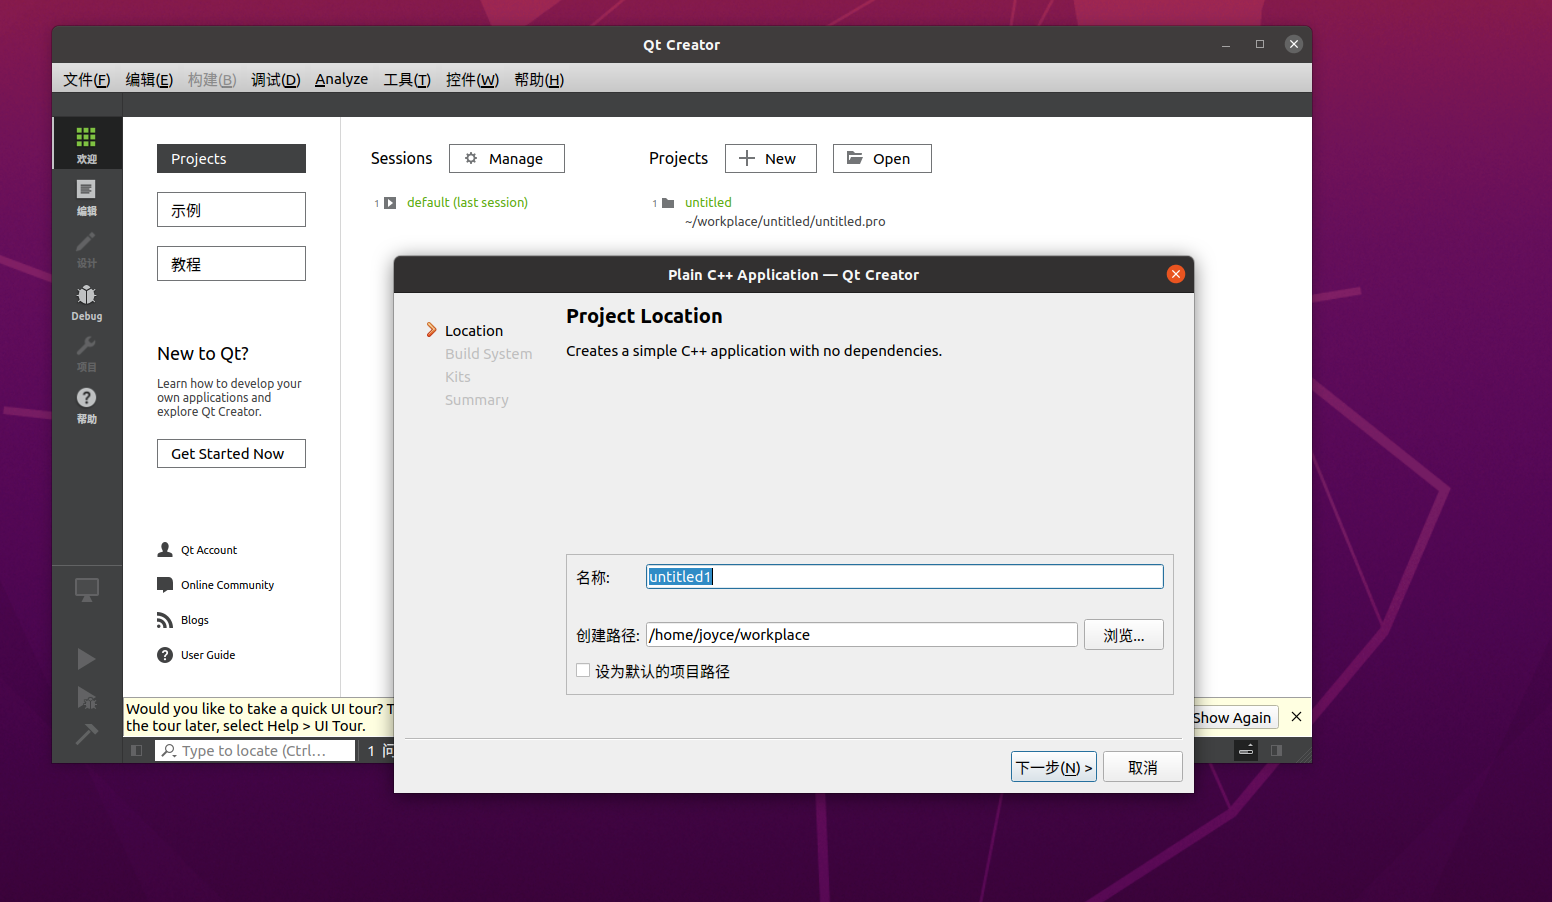Click the Manage sessions button
1552x902 pixels.
[507, 158]
